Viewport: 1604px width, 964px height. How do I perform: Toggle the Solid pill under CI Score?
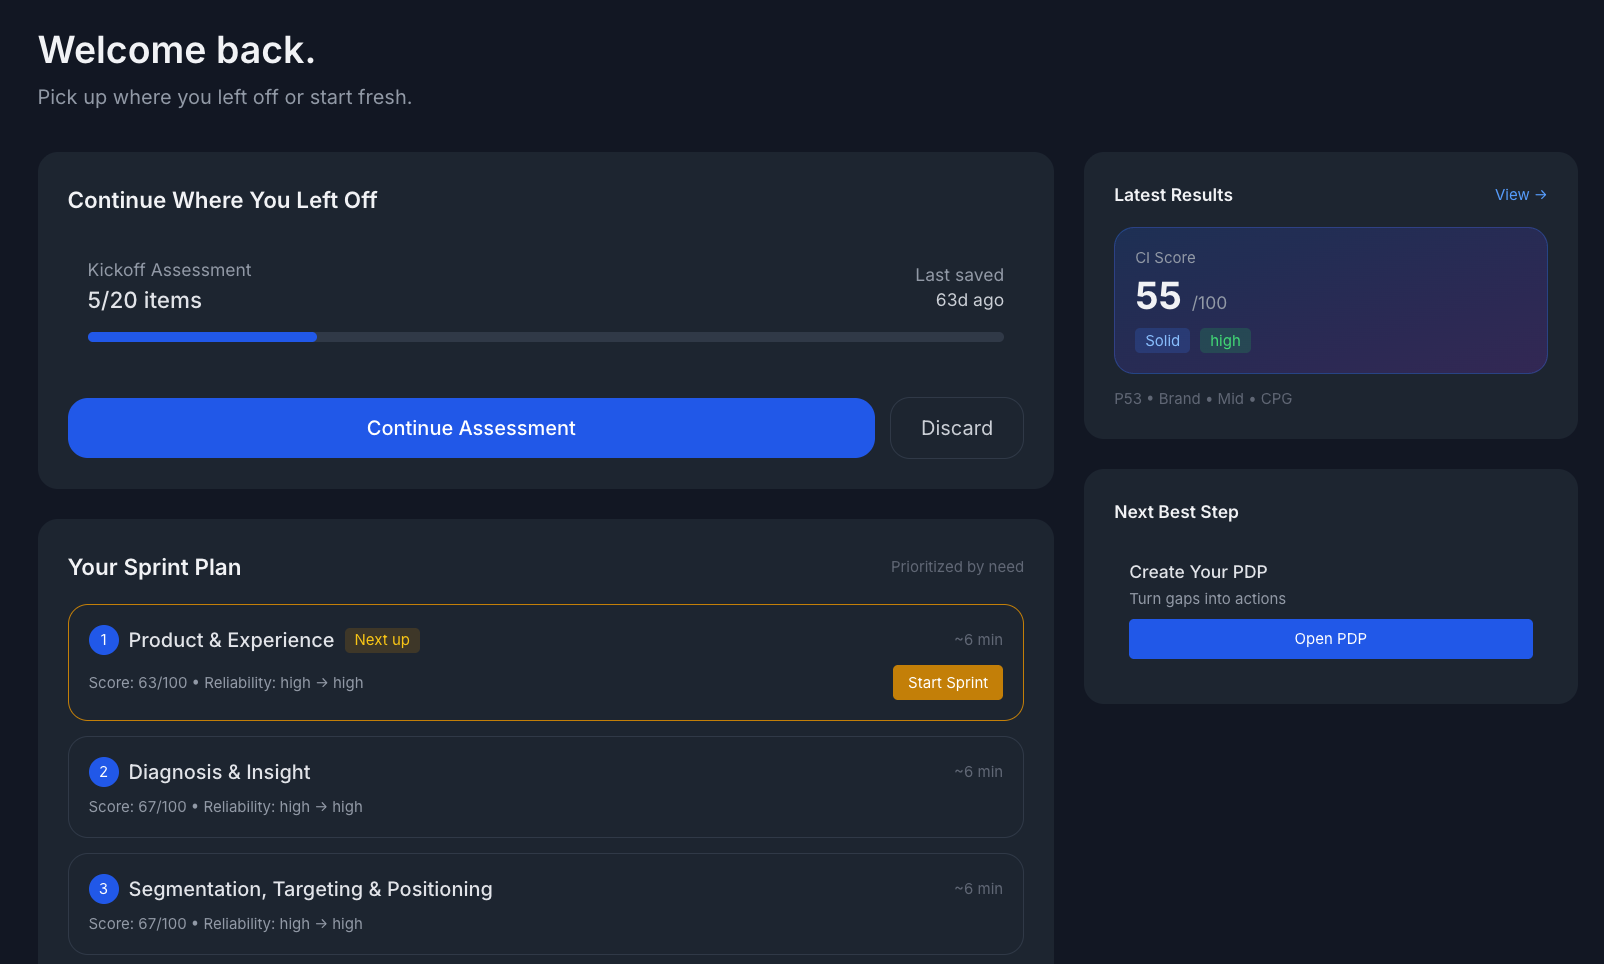tap(1162, 340)
